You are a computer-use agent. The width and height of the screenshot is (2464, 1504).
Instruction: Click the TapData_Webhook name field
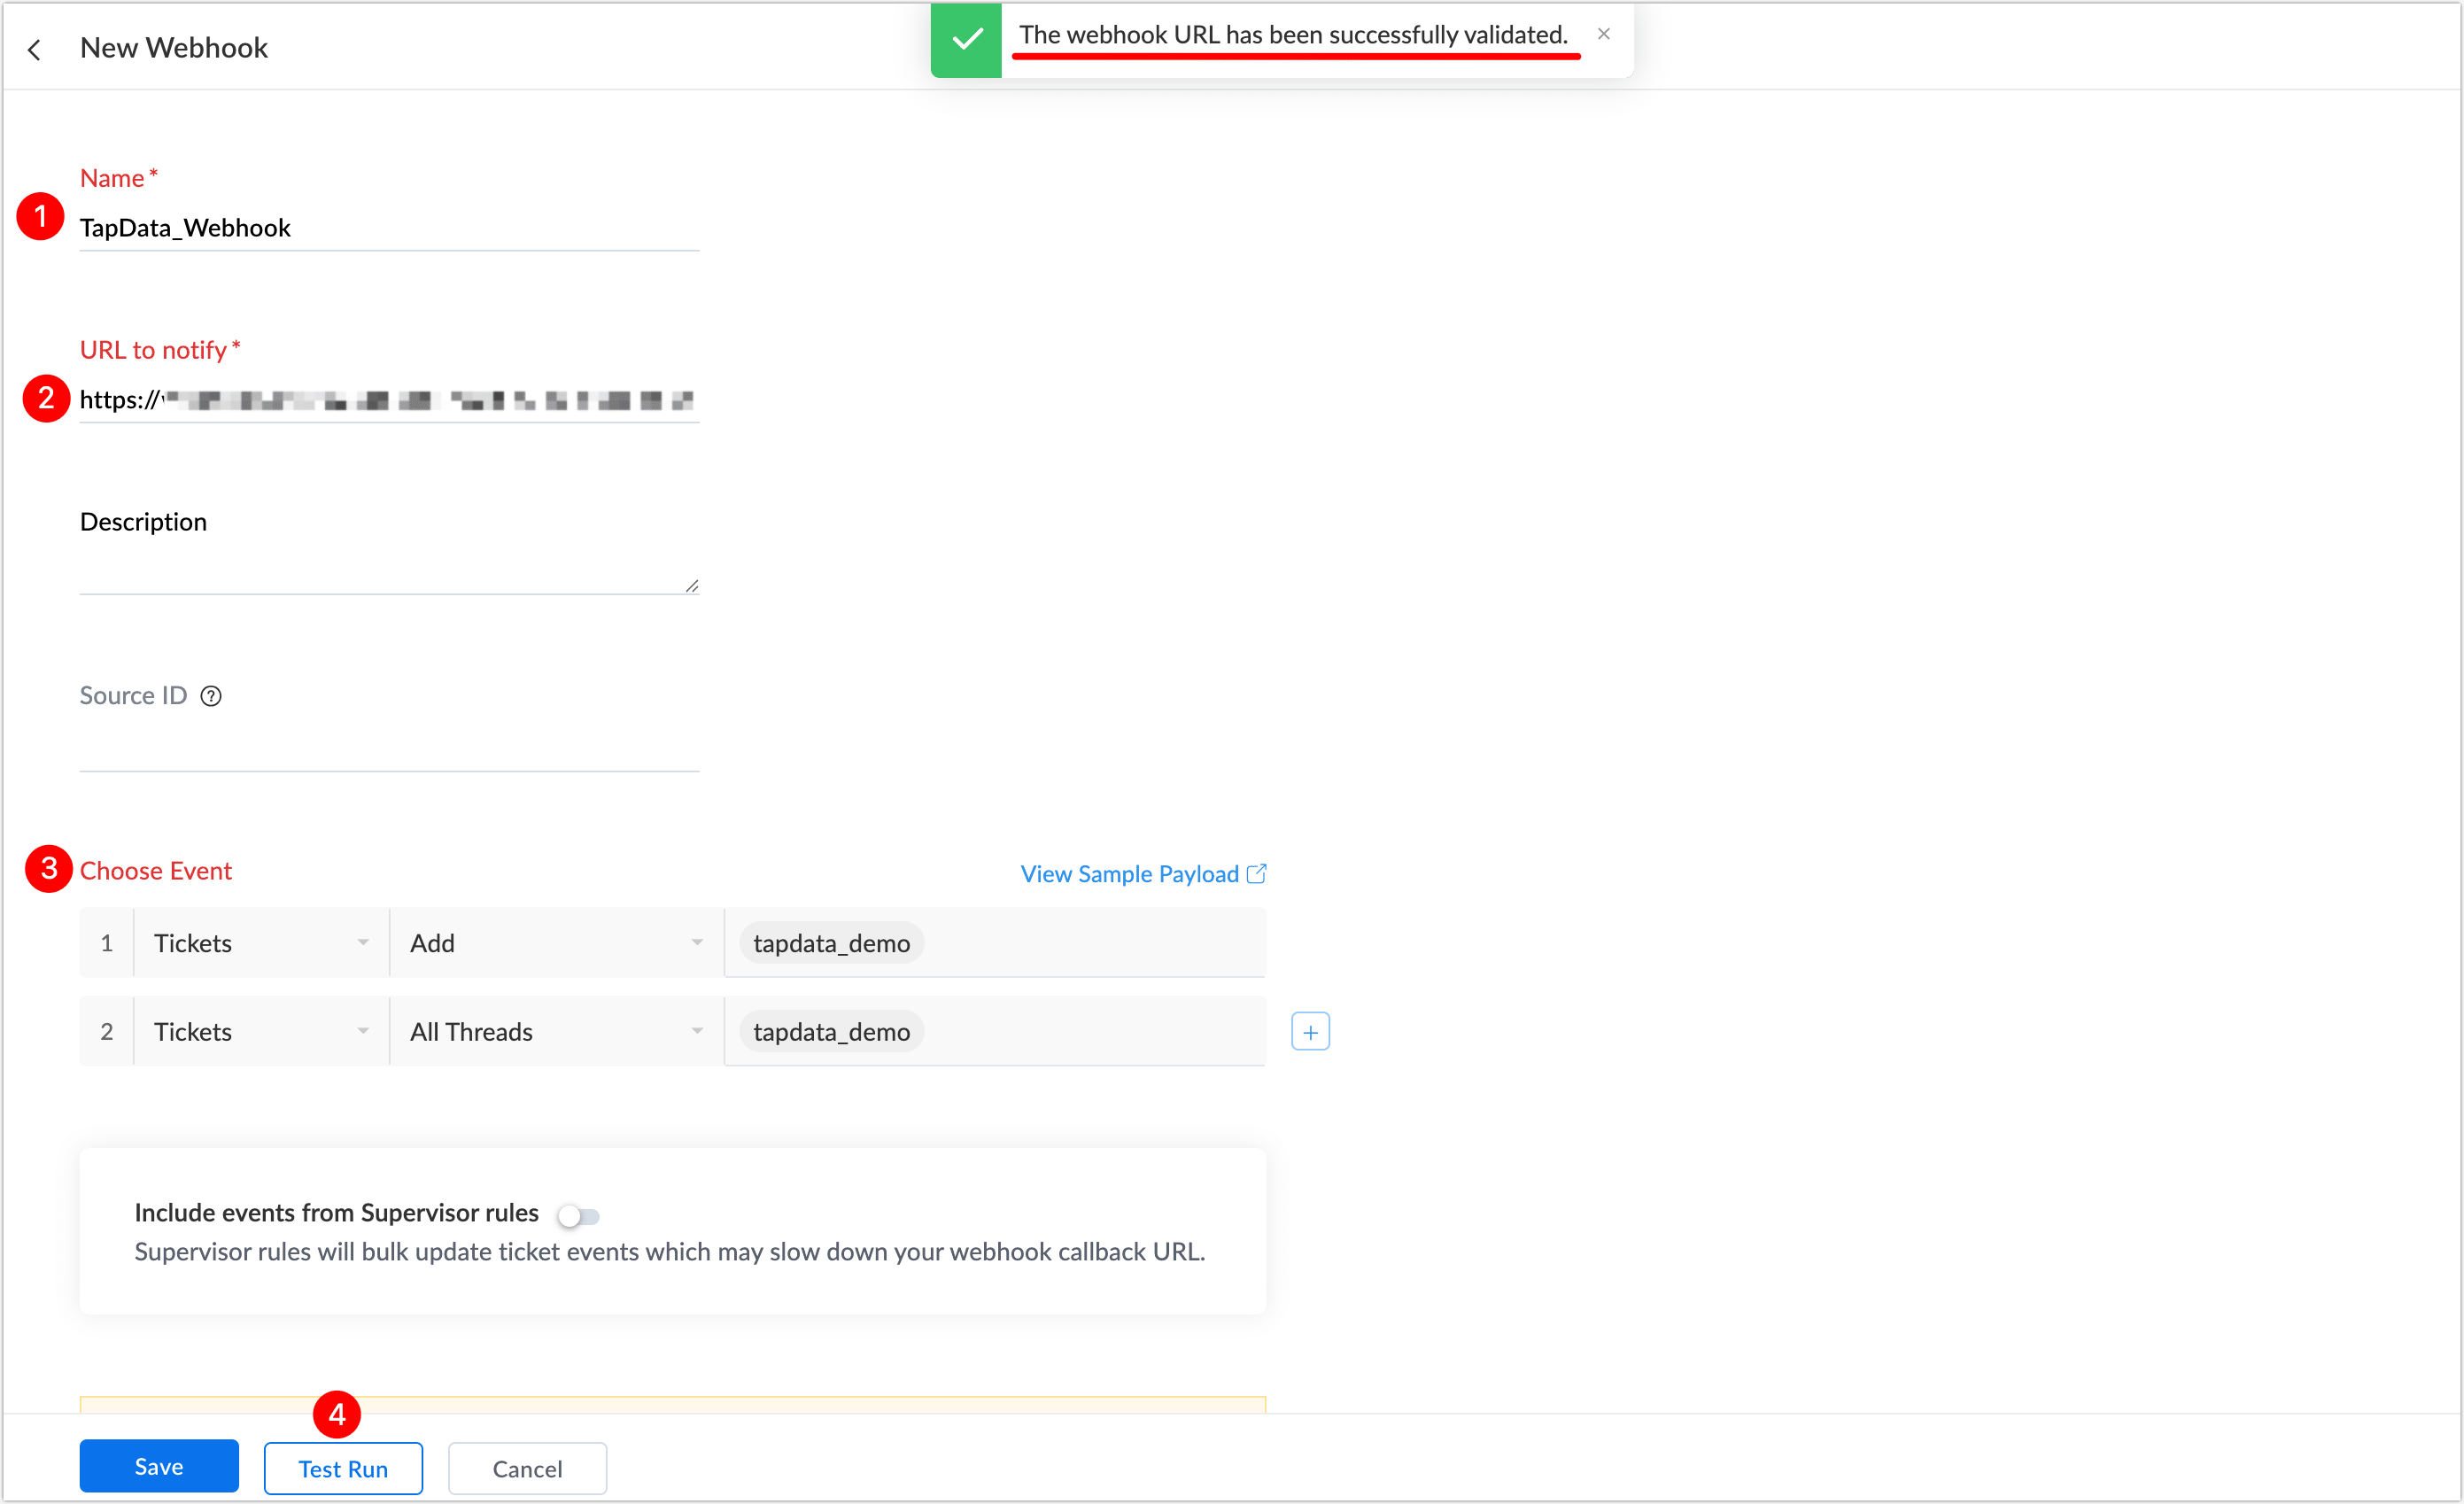tap(388, 227)
